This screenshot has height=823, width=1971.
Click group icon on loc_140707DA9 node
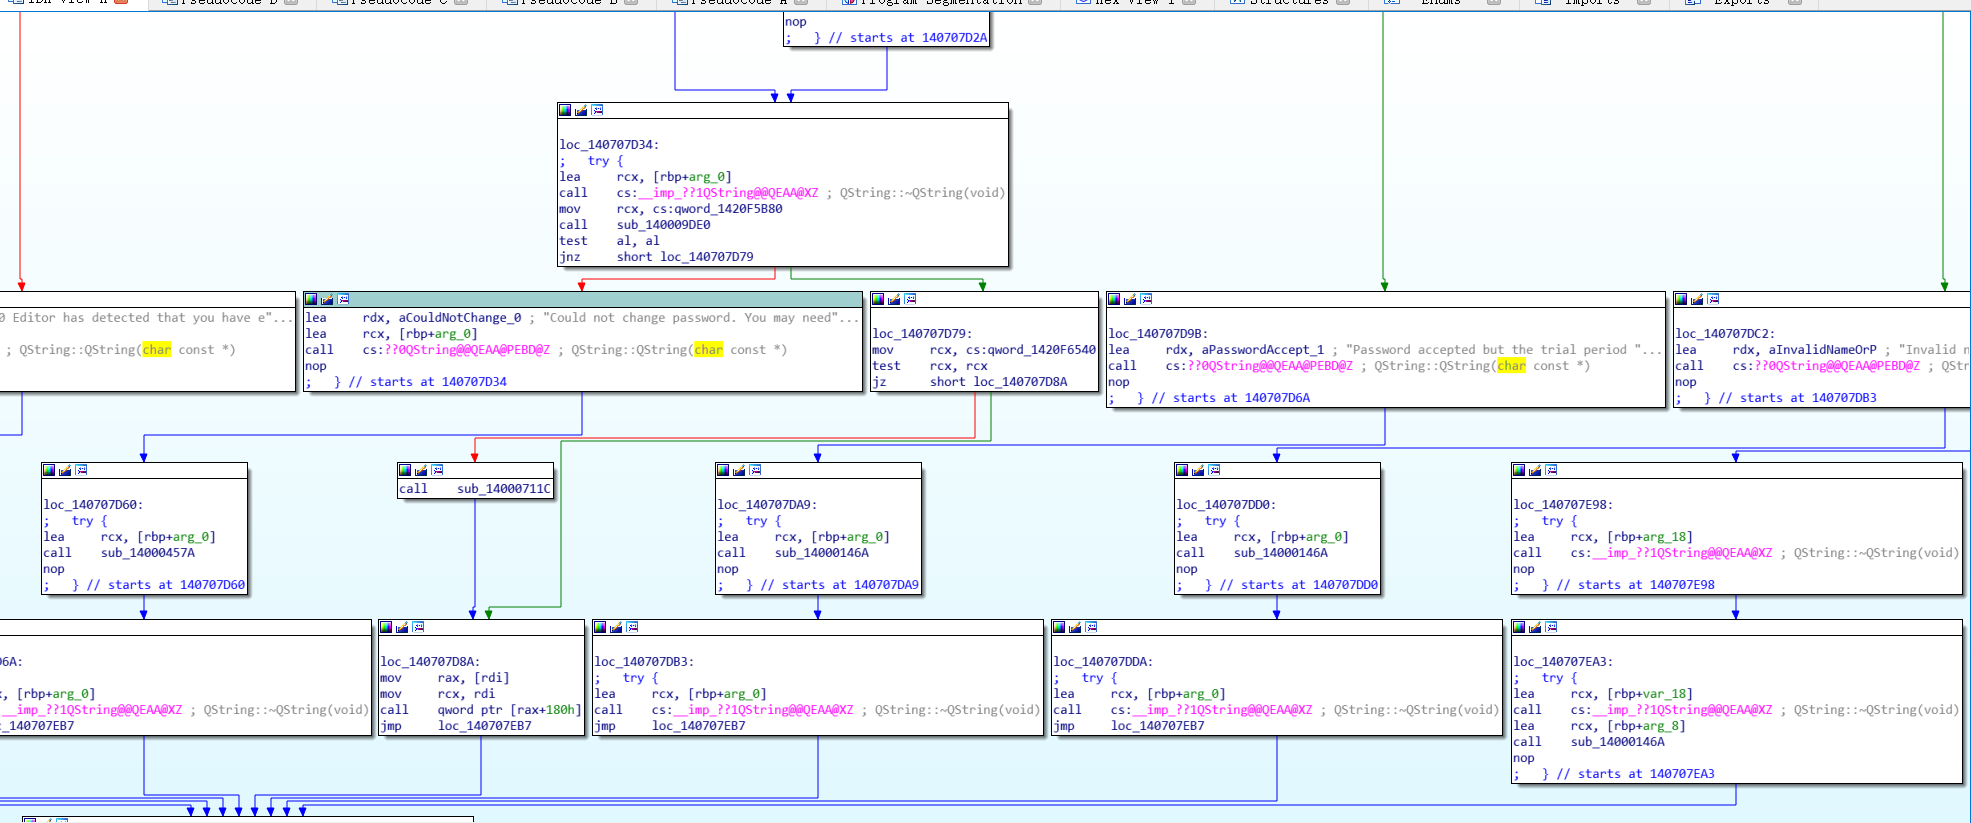tap(755, 470)
